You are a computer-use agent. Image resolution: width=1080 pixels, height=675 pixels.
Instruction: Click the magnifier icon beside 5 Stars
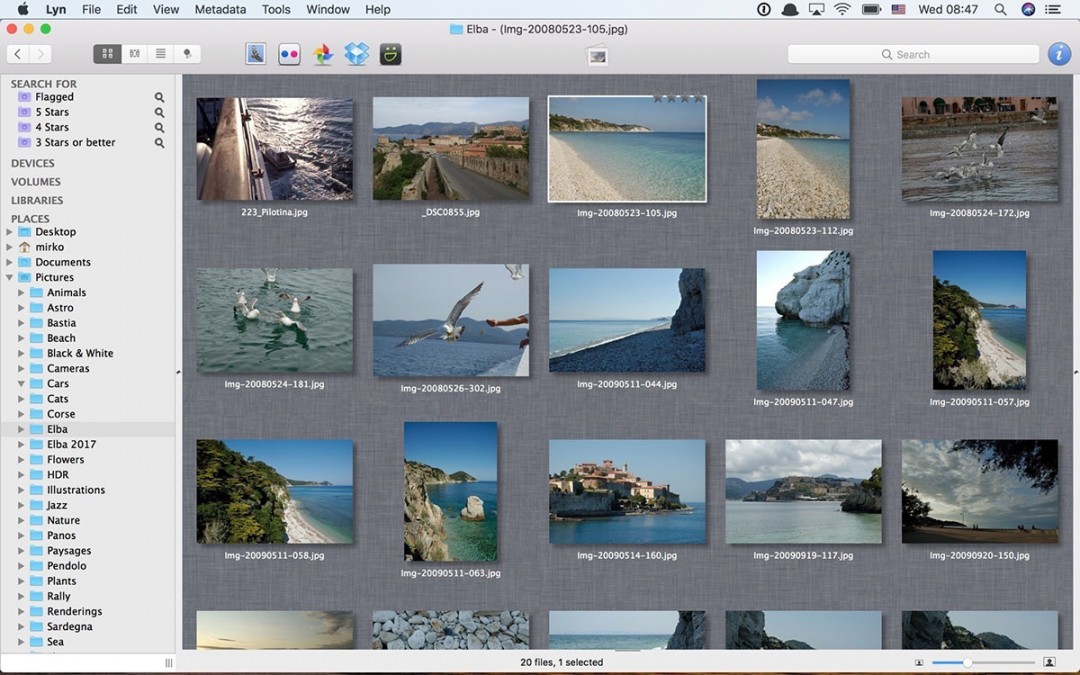(x=159, y=112)
